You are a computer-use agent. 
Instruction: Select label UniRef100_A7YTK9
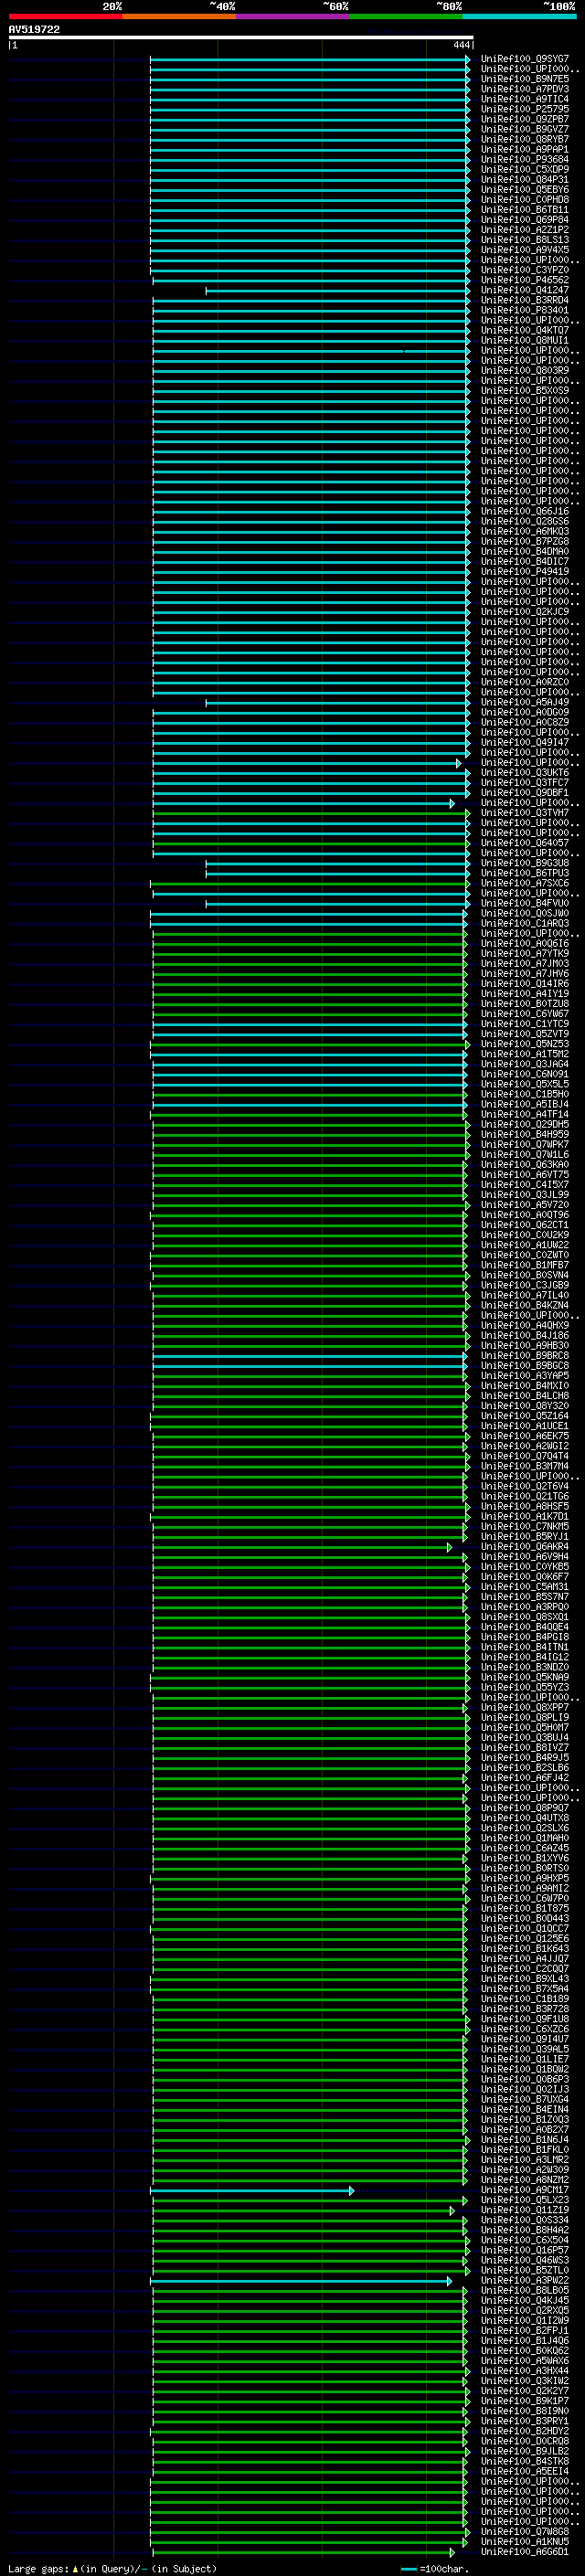[525, 953]
